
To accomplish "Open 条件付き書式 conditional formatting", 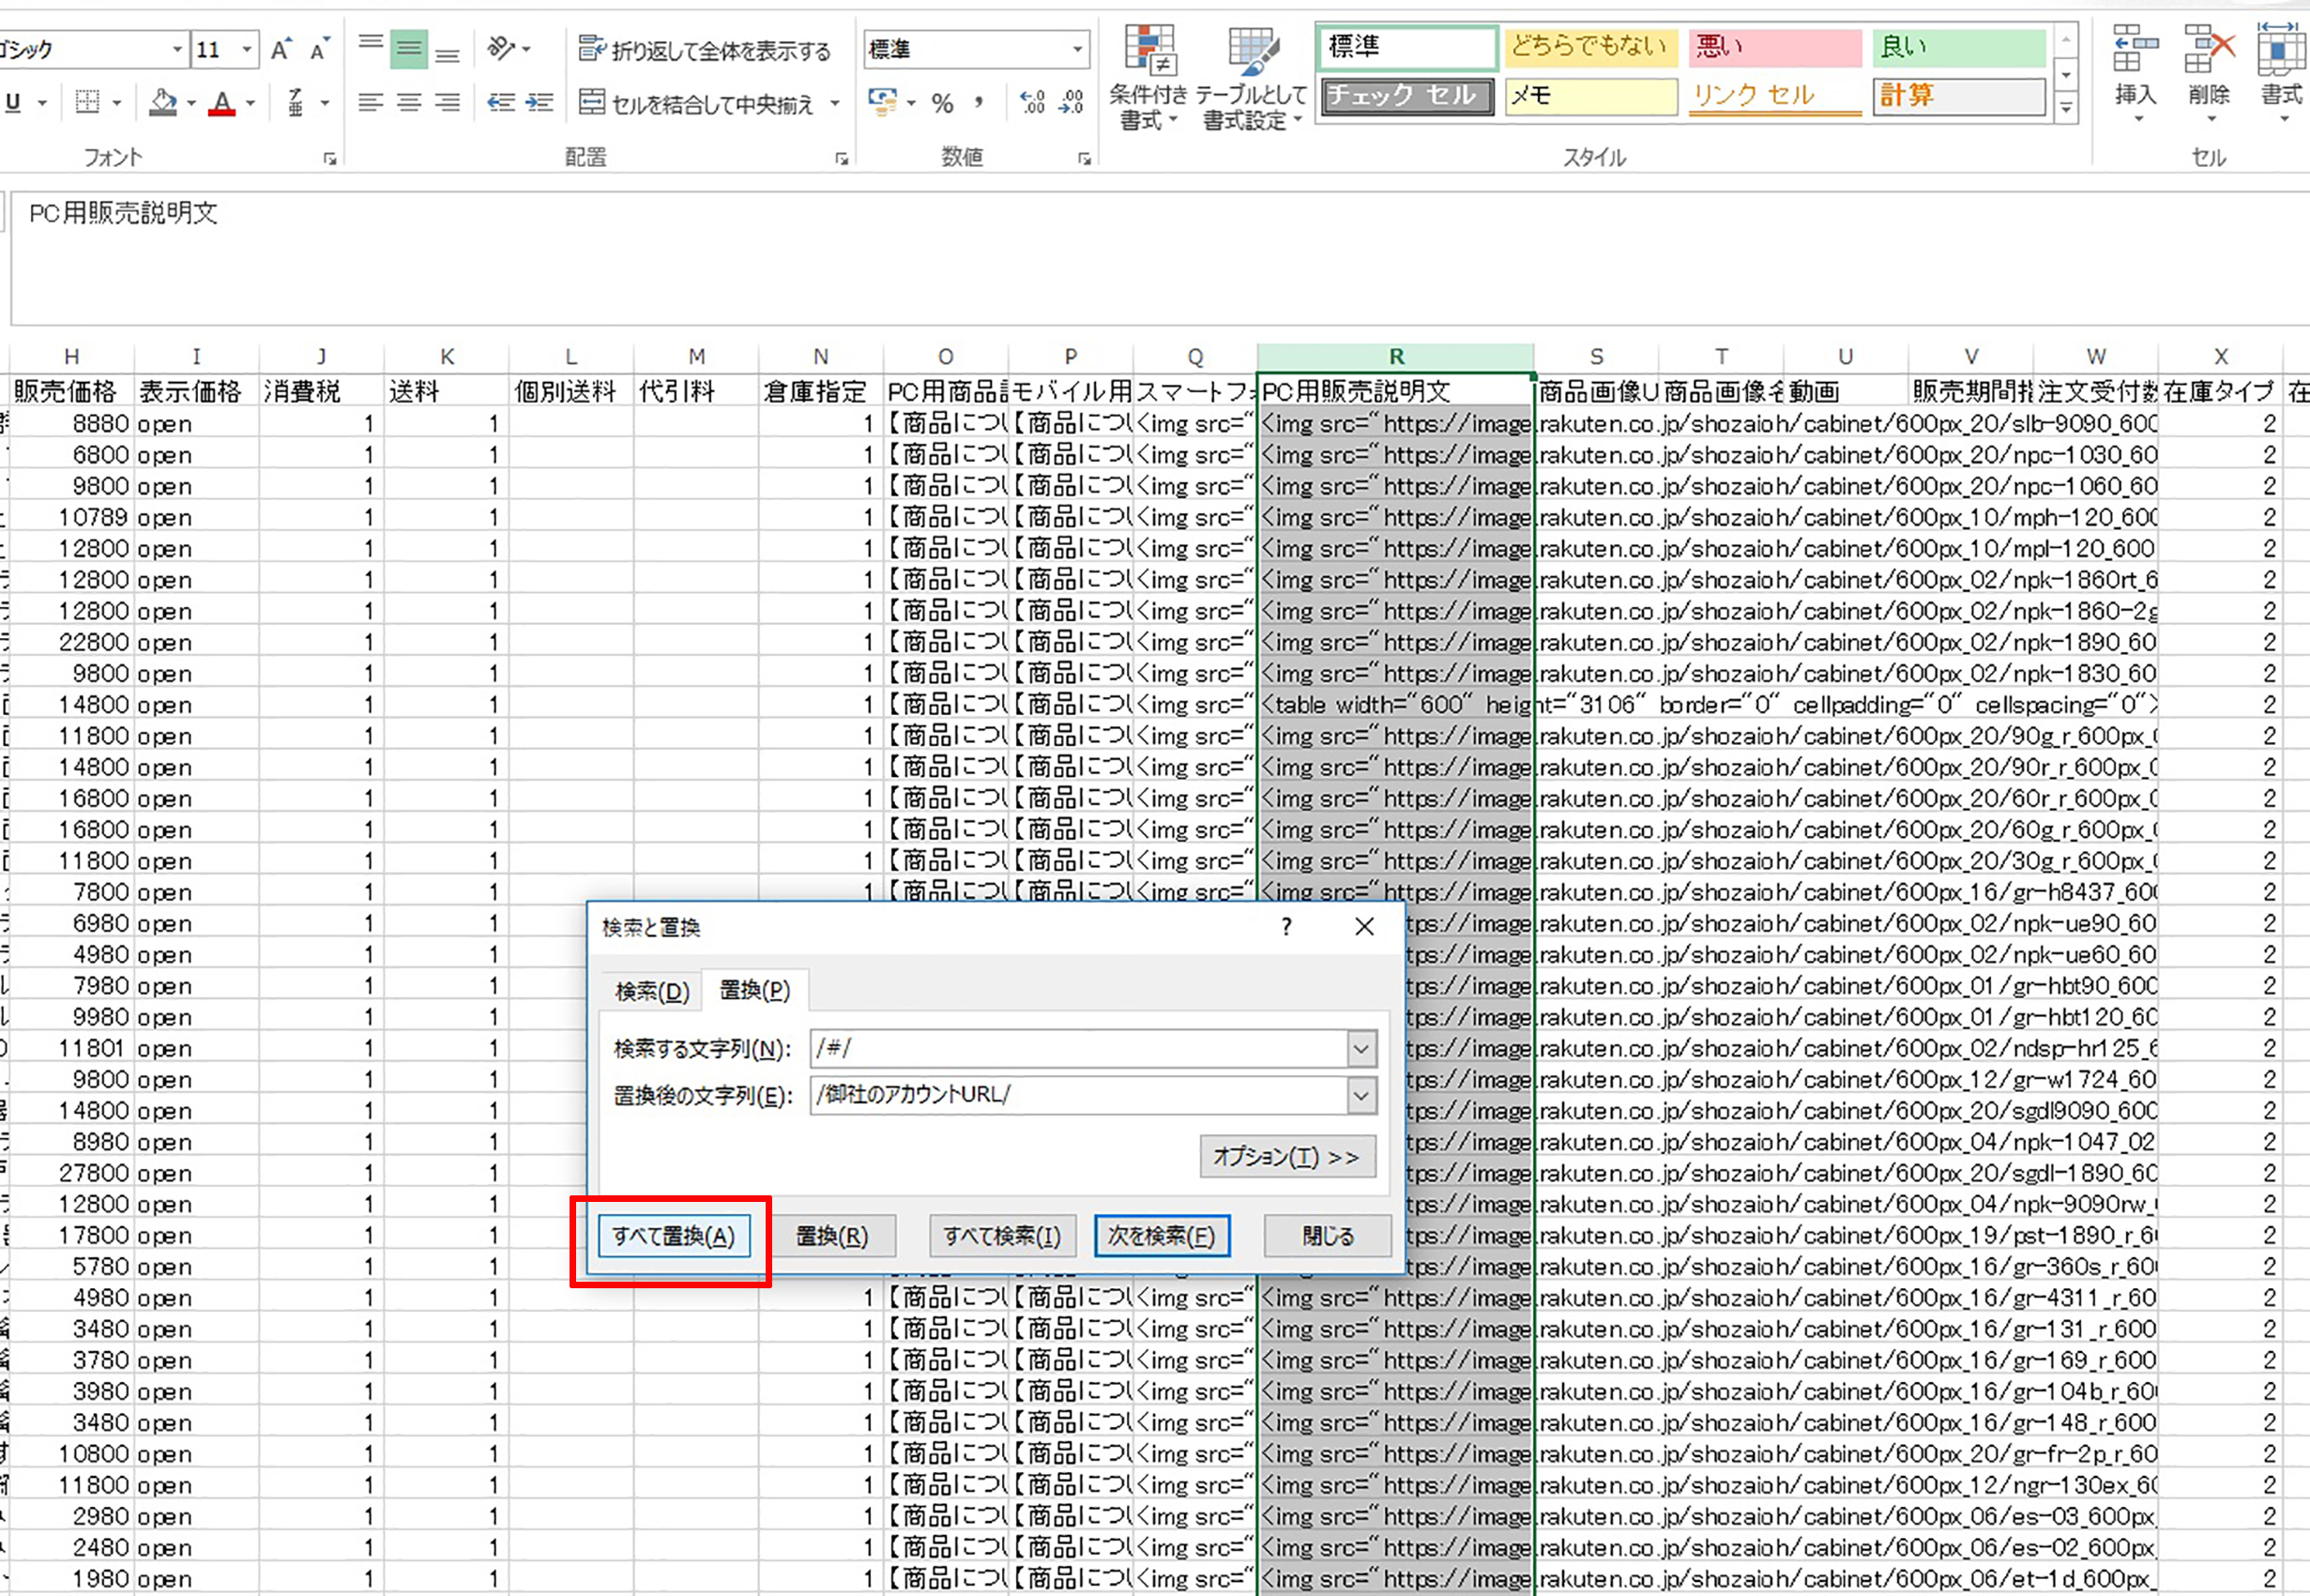I will coord(1148,78).
